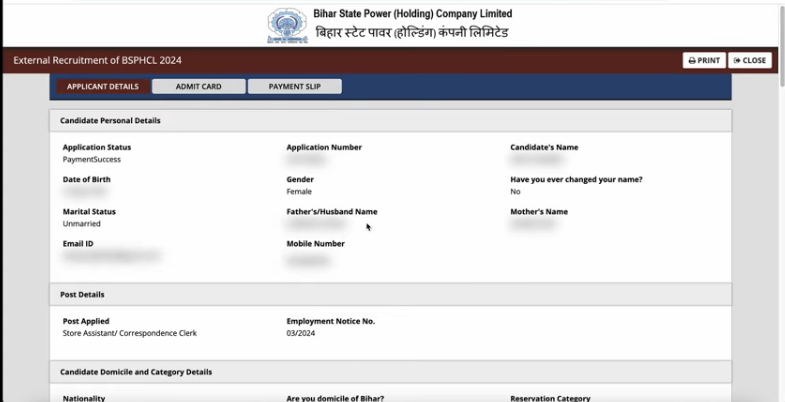Click 'Have you ever changed your name?' label

pos(576,180)
